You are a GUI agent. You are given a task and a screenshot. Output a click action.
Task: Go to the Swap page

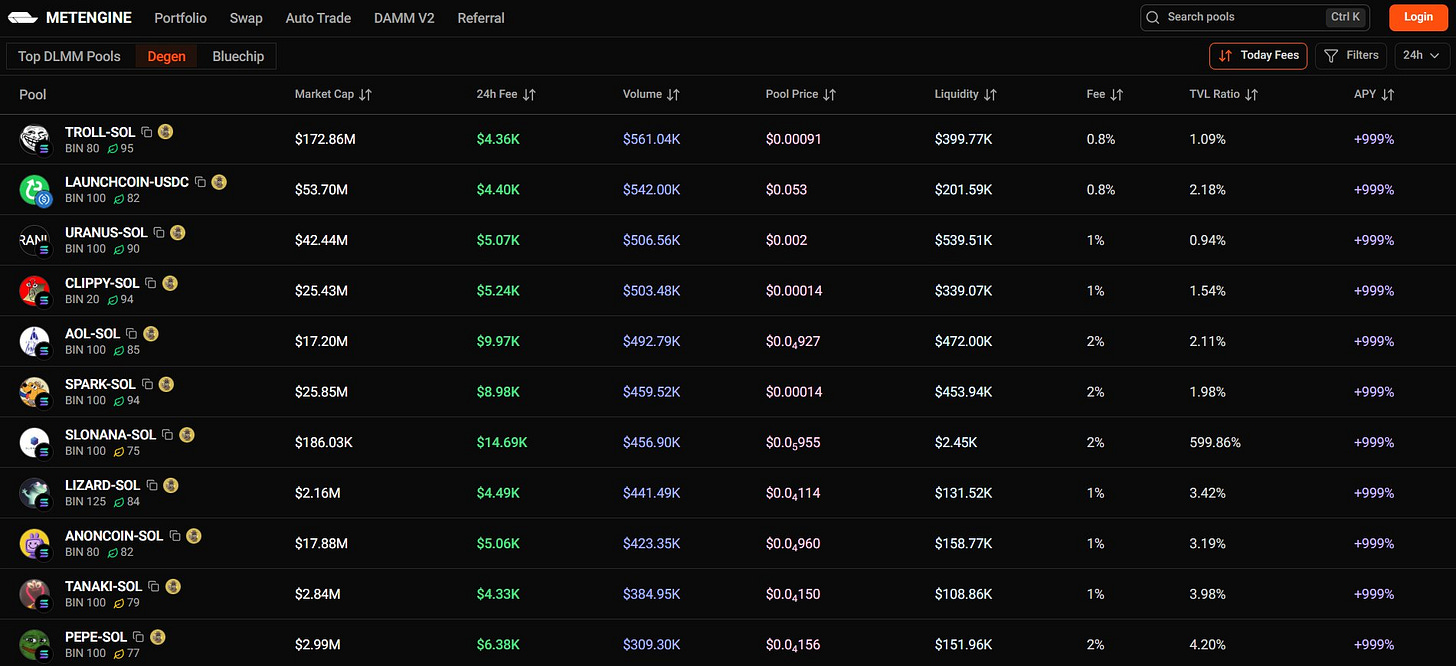(x=246, y=18)
